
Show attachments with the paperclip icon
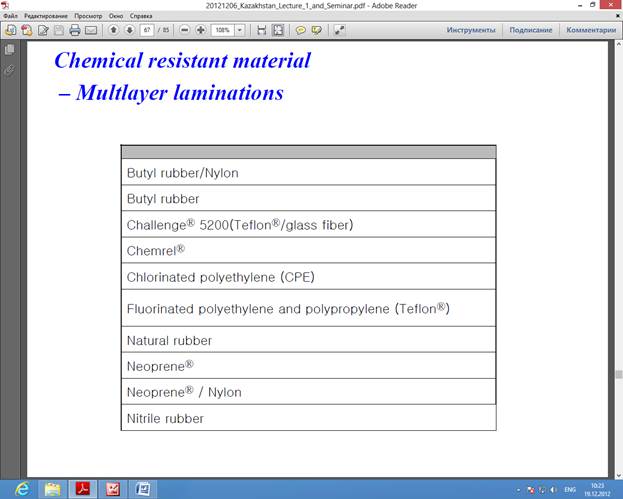[10, 71]
